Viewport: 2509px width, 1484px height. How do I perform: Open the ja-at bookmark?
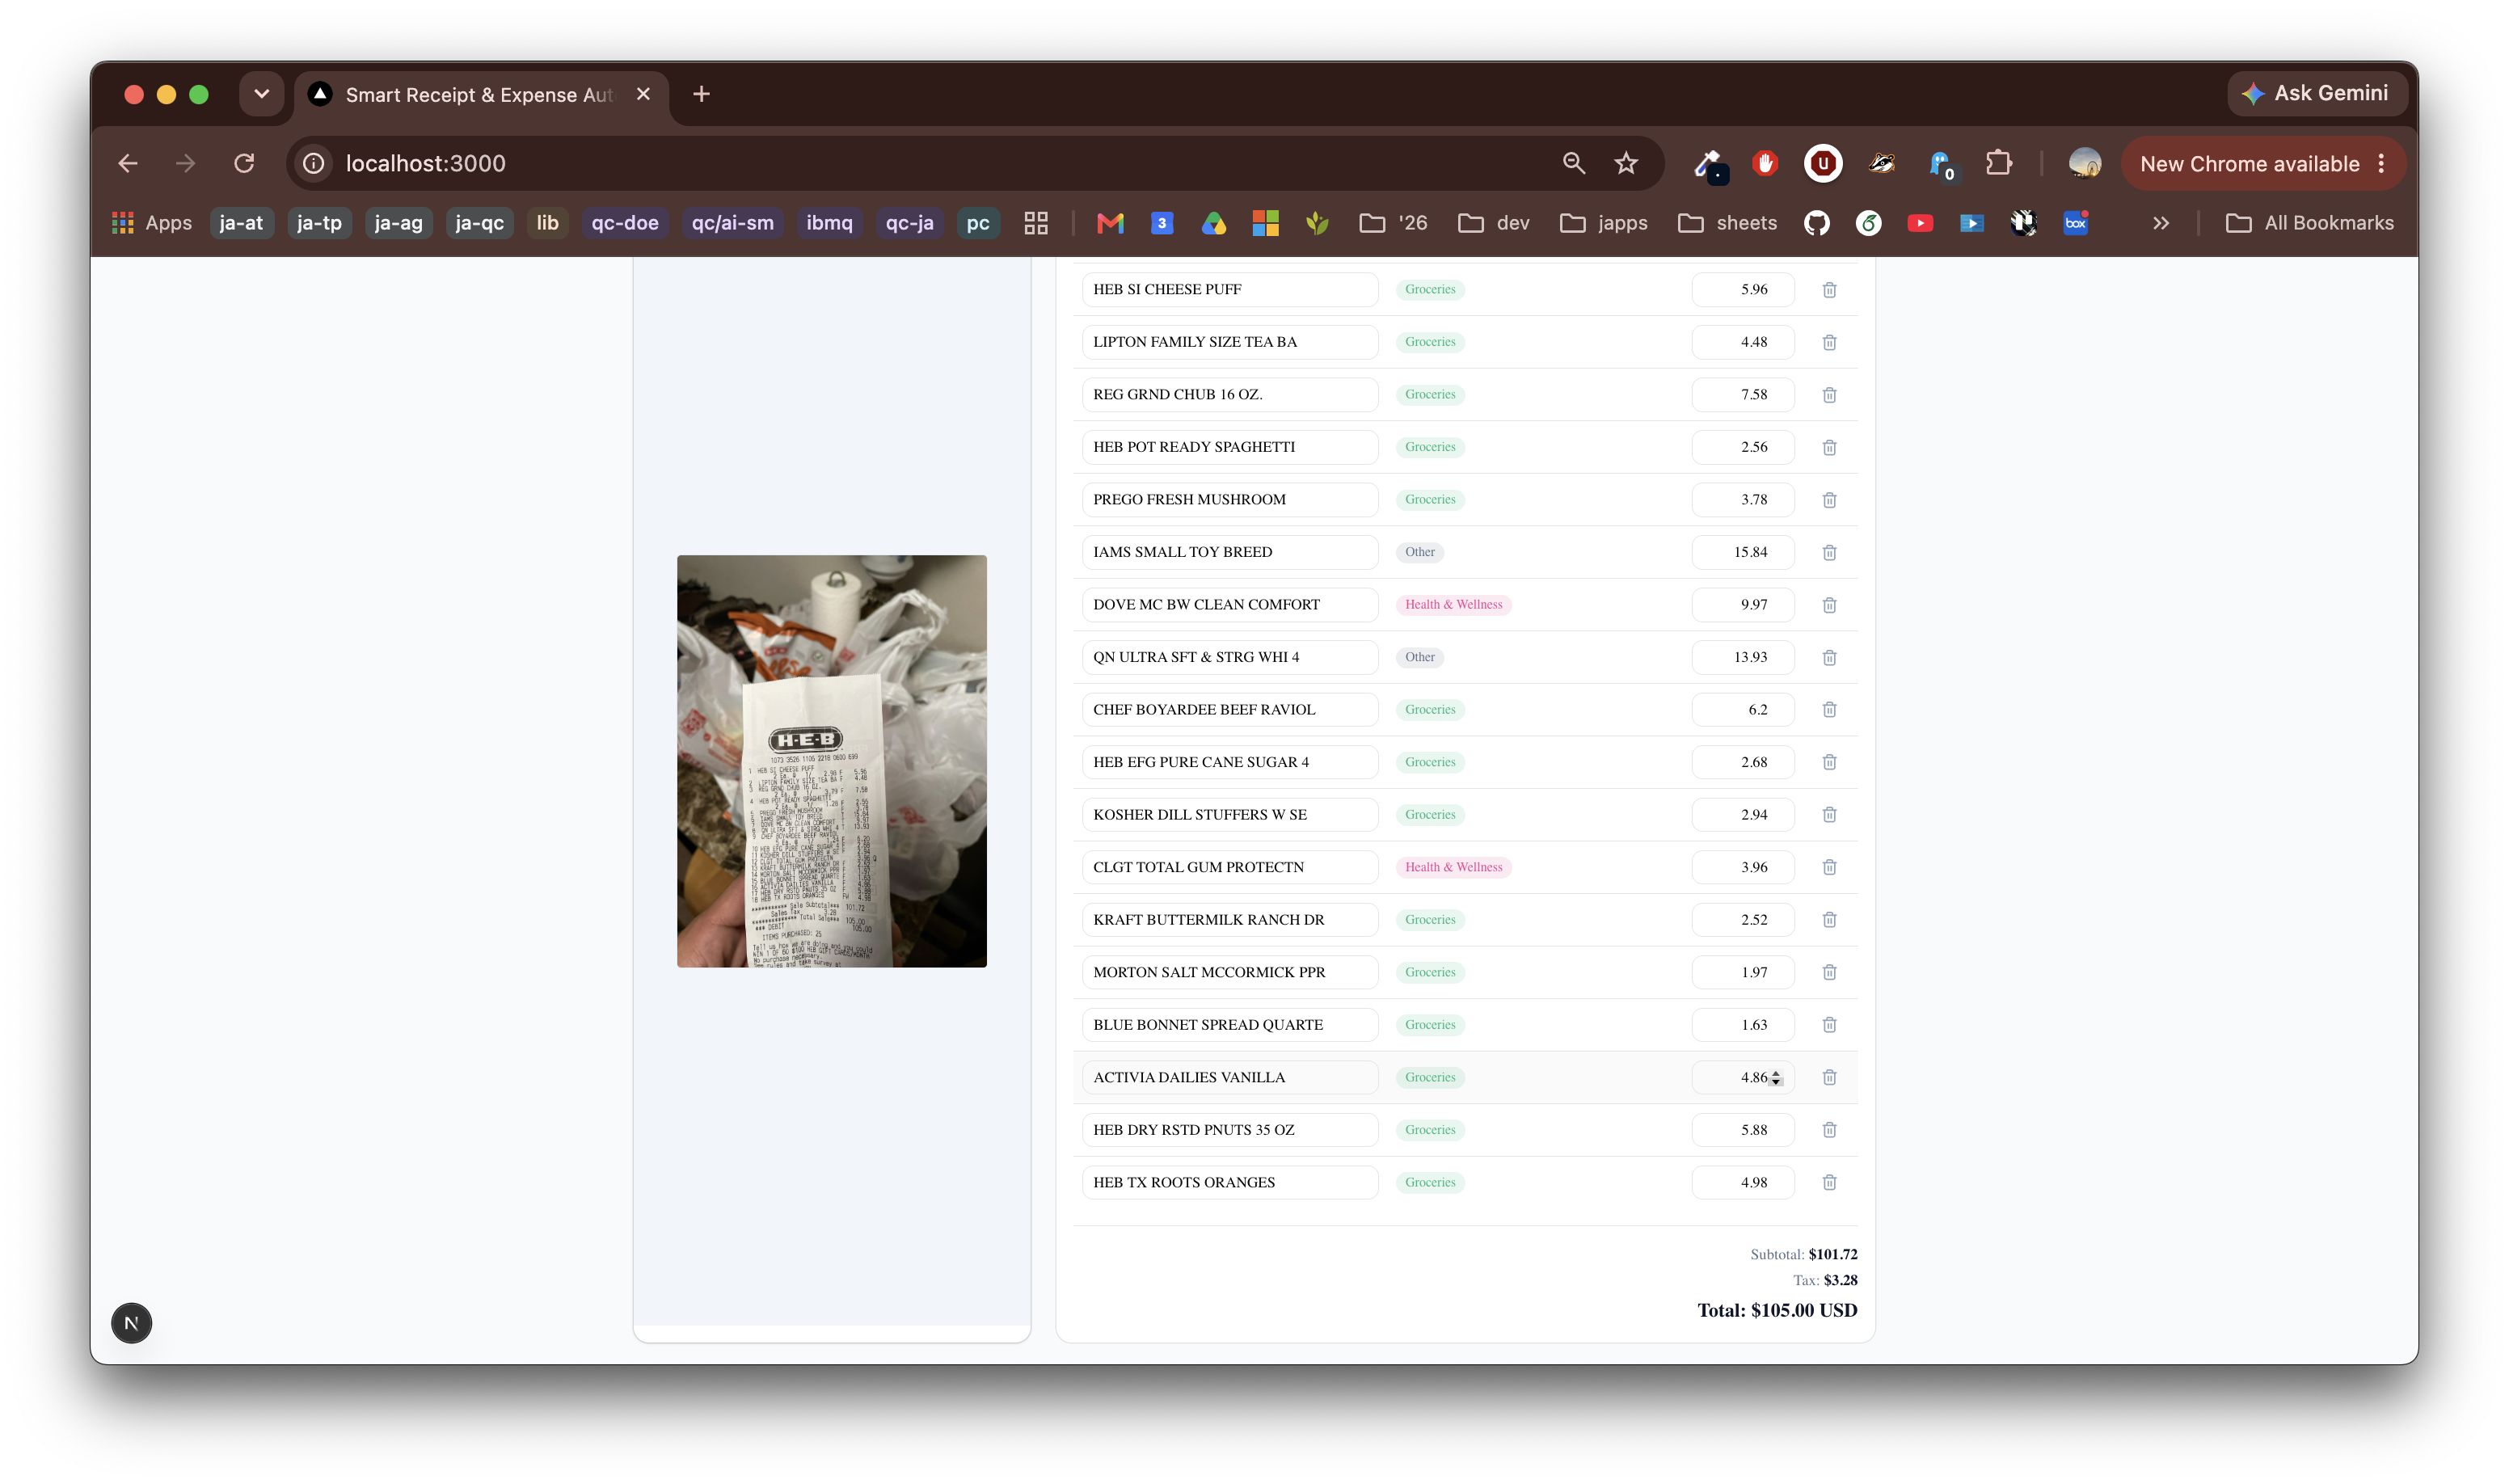241,223
